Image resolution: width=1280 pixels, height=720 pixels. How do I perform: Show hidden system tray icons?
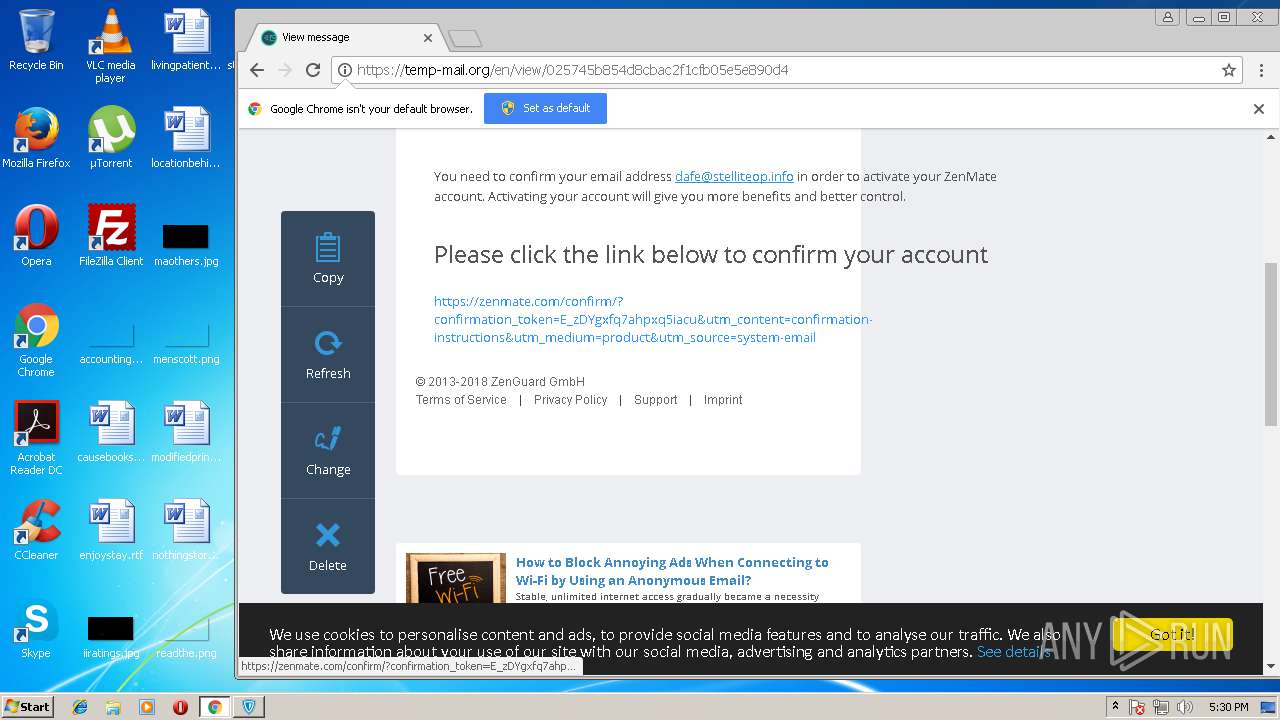[1115, 707]
